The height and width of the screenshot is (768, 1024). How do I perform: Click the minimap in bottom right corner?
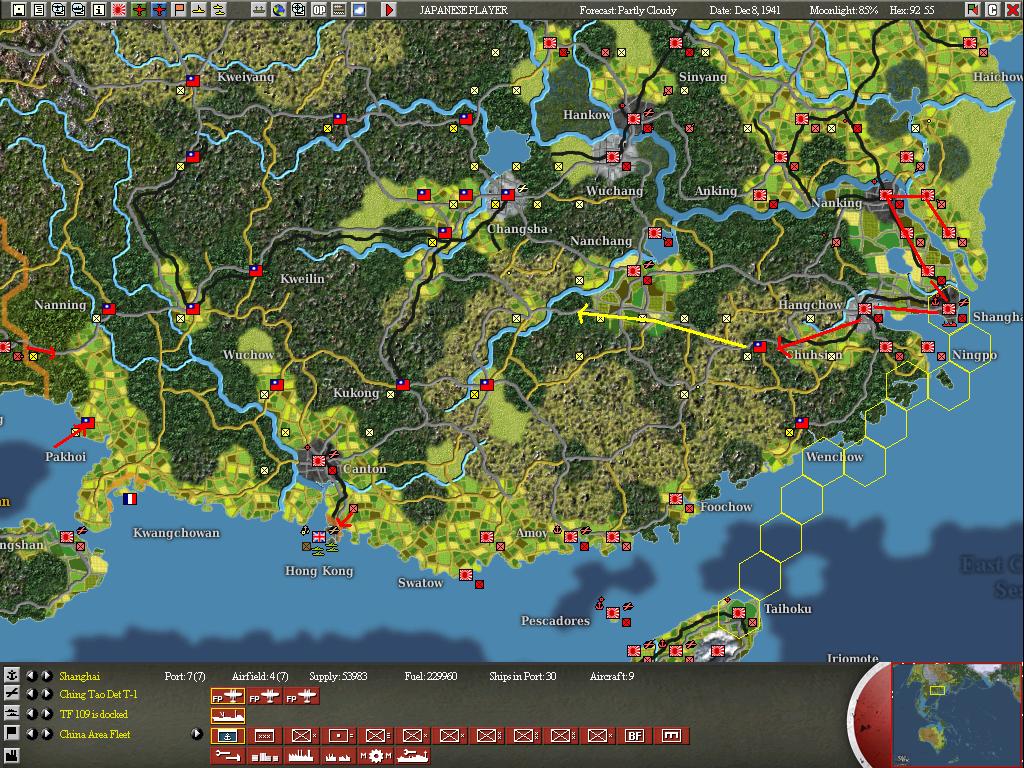(x=956, y=714)
